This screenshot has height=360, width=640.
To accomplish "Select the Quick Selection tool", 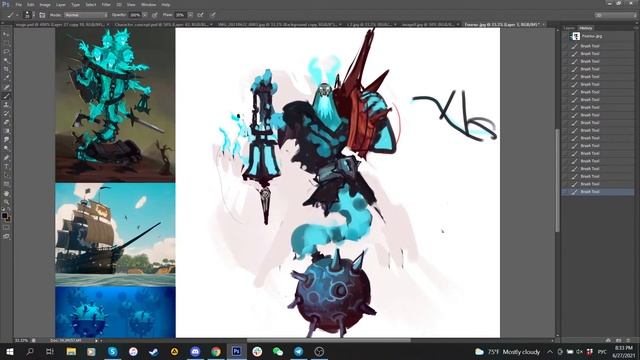I will pyautogui.click(x=6, y=61).
